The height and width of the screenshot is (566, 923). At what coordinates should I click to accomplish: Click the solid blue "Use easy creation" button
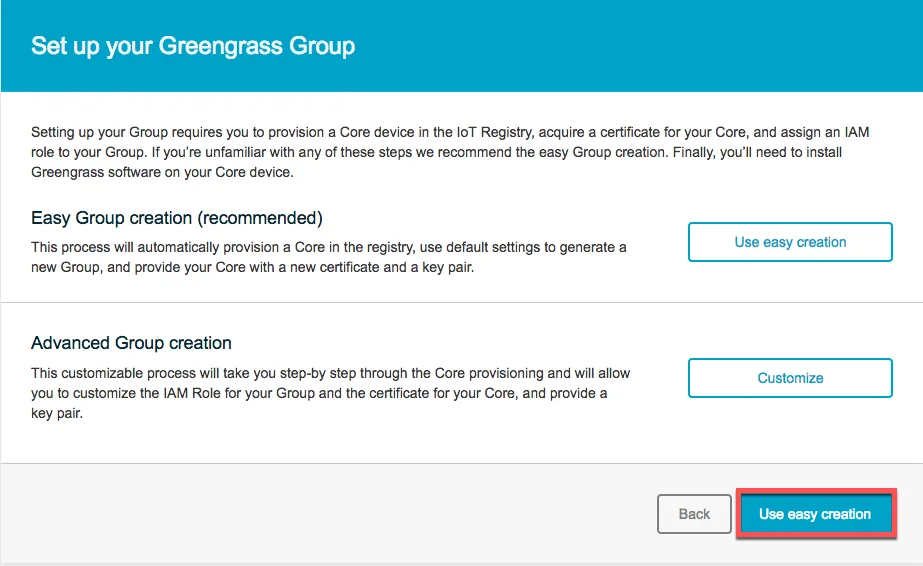point(815,514)
